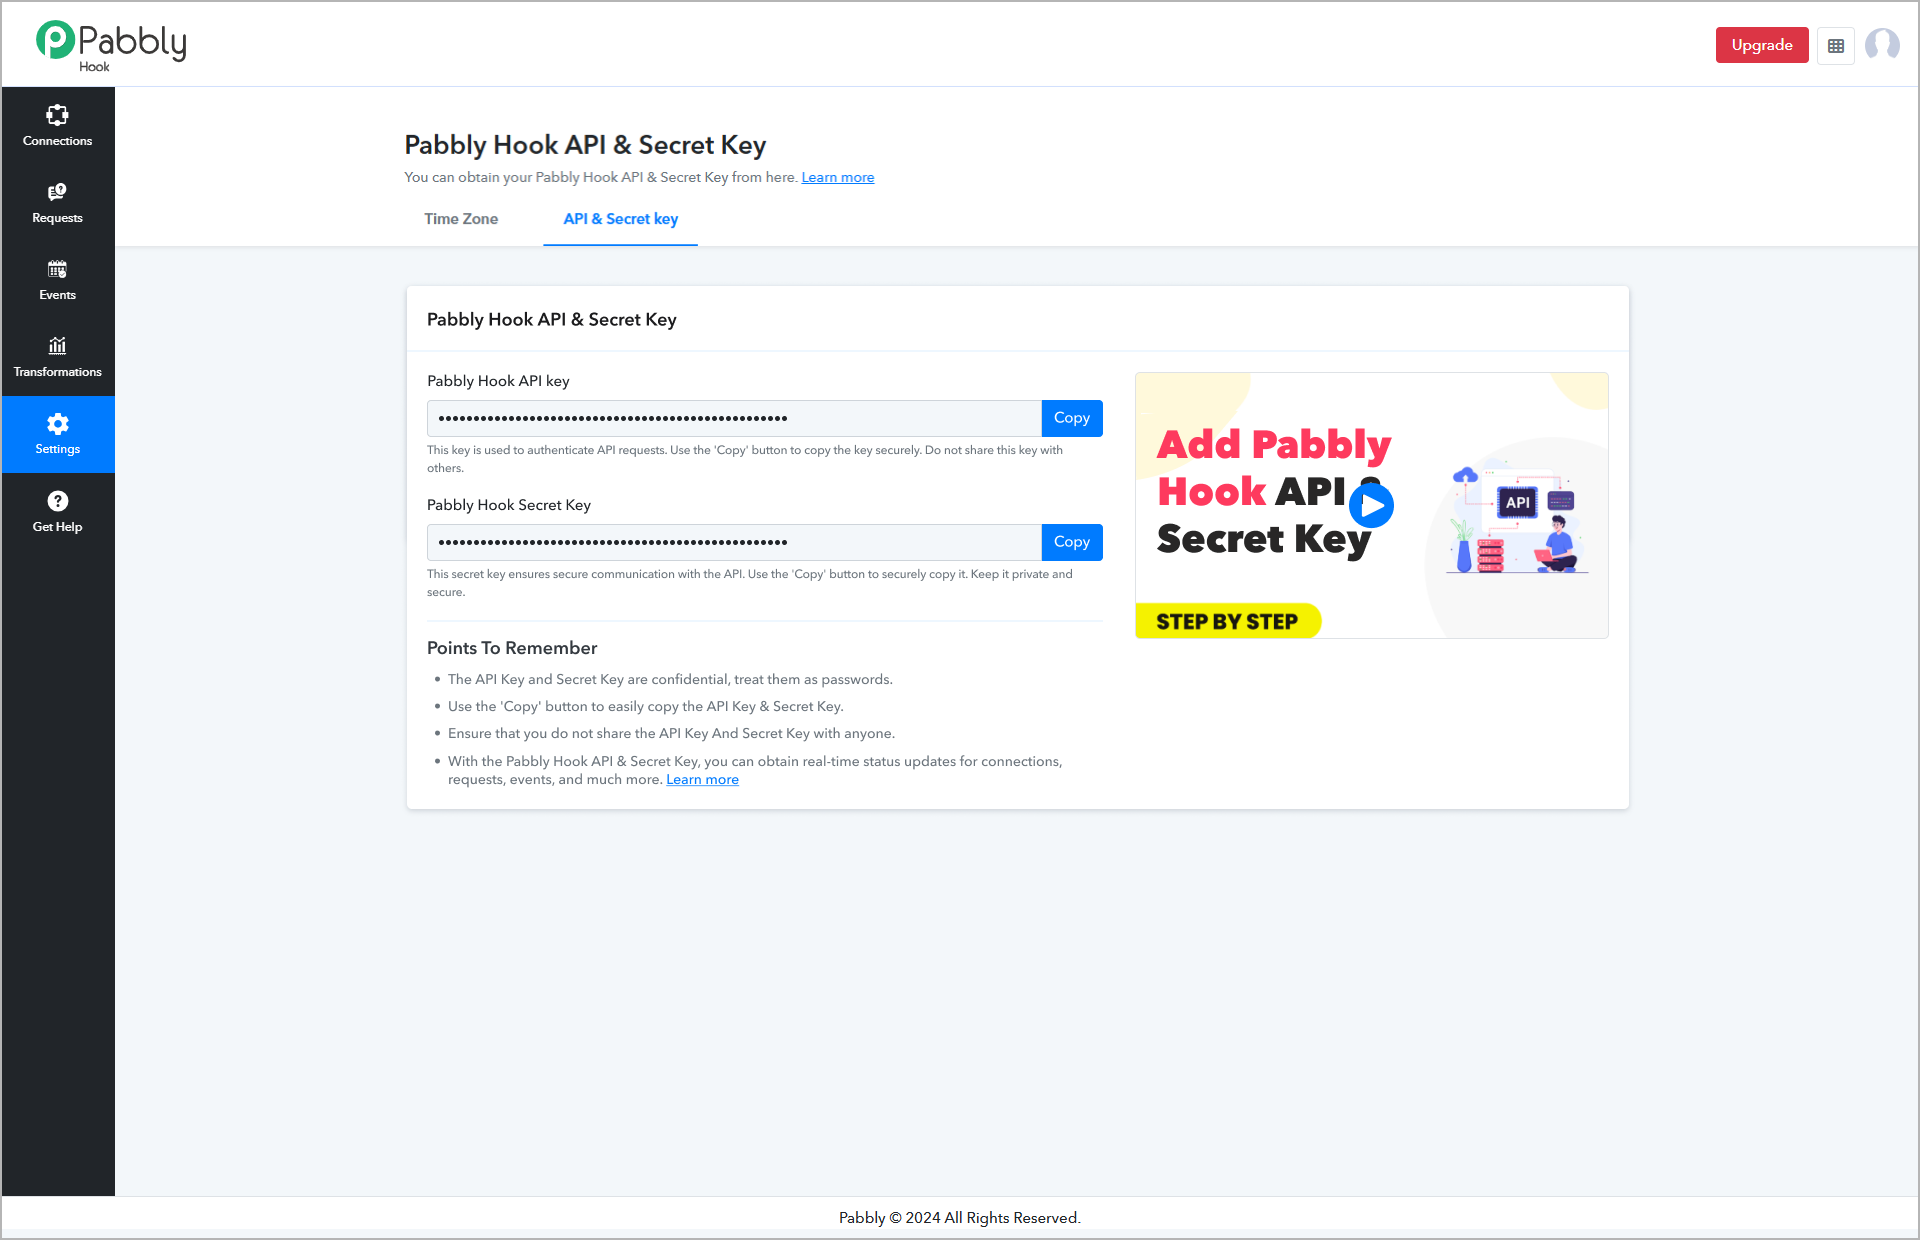Select the API & Secret key tab
Image resolution: width=1920 pixels, height=1240 pixels.
(x=621, y=219)
